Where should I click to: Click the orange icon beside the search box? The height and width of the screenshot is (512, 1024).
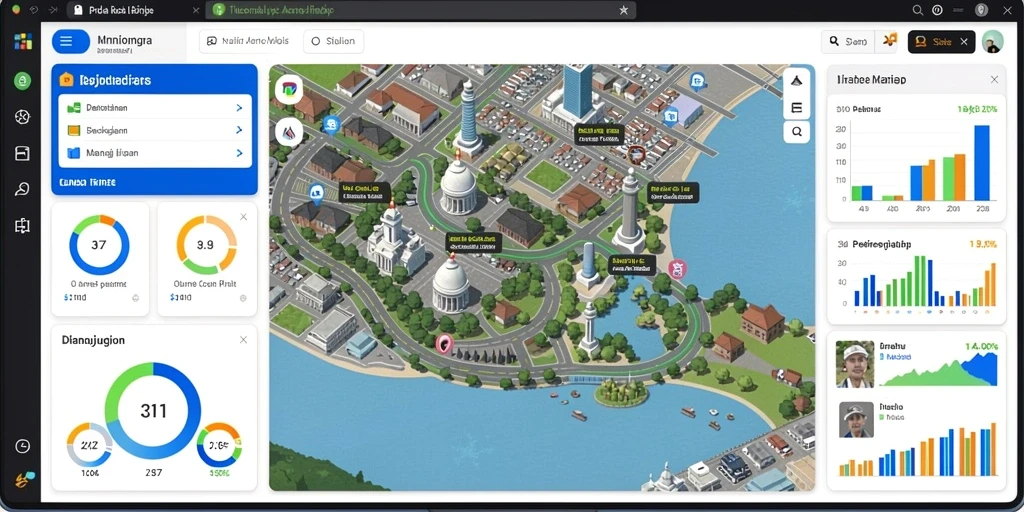point(889,41)
